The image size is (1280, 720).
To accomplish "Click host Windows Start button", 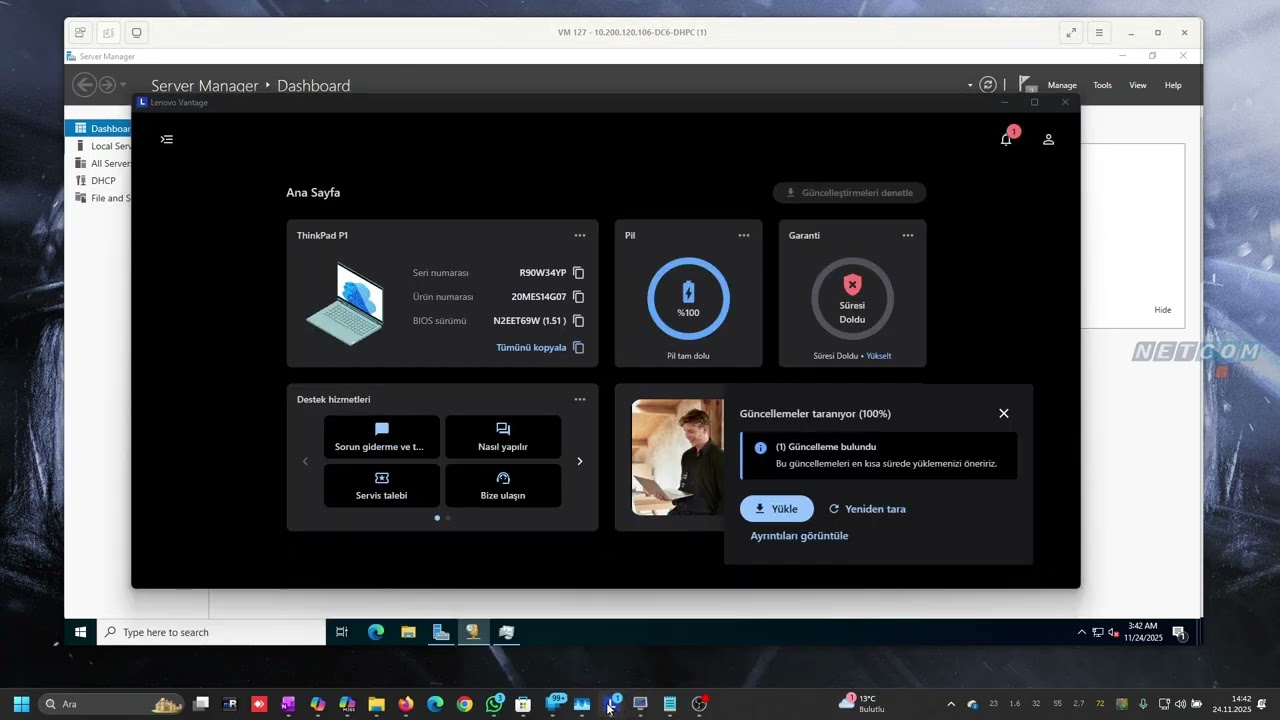I will click(21, 704).
